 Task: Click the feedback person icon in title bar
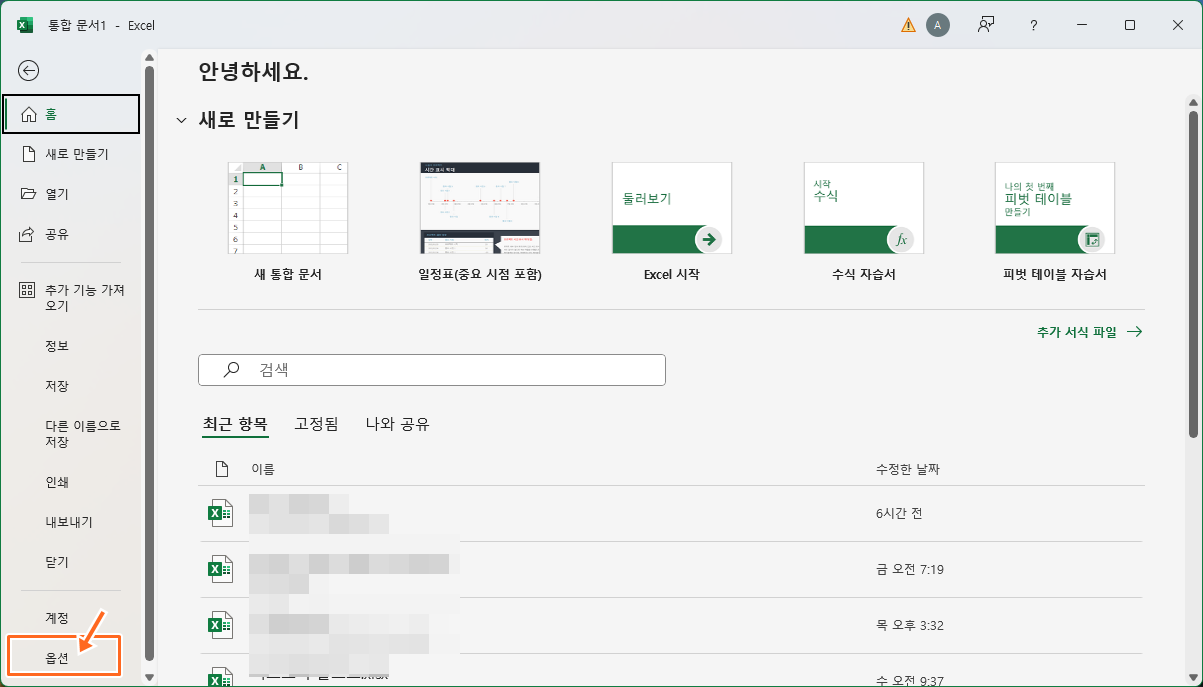click(x=986, y=25)
